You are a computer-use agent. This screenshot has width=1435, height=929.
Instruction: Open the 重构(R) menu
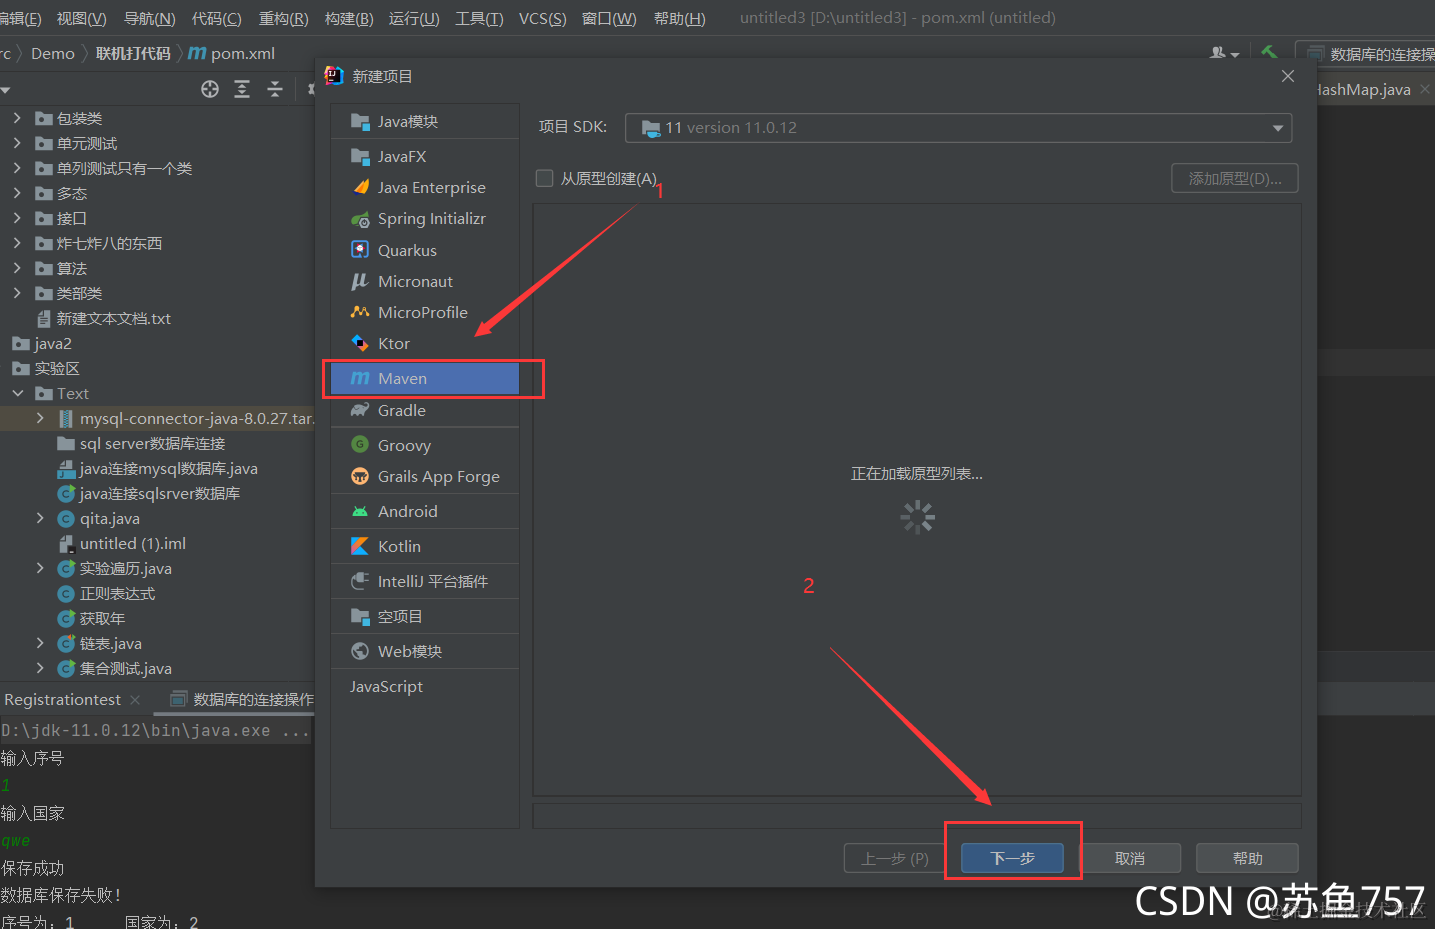[284, 18]
